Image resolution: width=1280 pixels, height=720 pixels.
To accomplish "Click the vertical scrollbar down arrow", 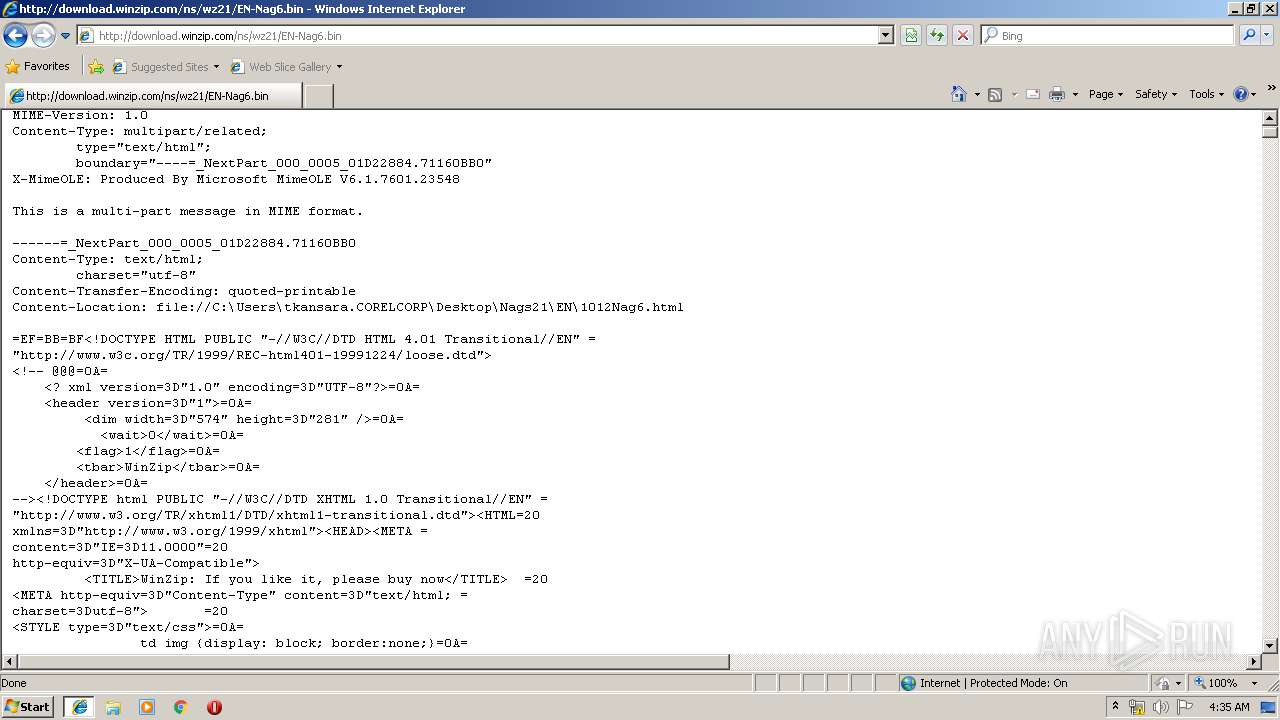I will click(x=1270, y=646).
